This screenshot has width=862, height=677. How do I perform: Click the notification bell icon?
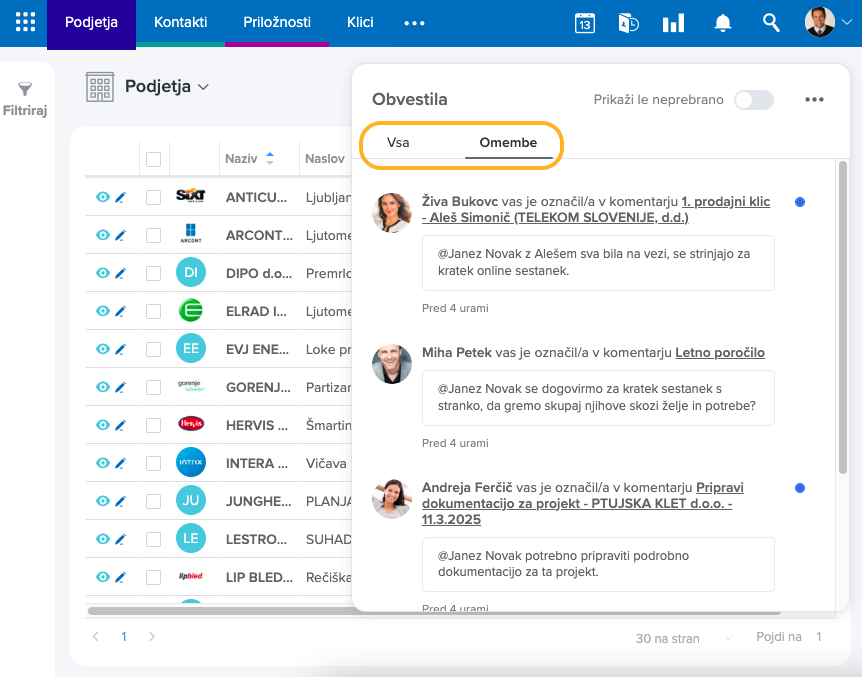click(x=722, y=23)
